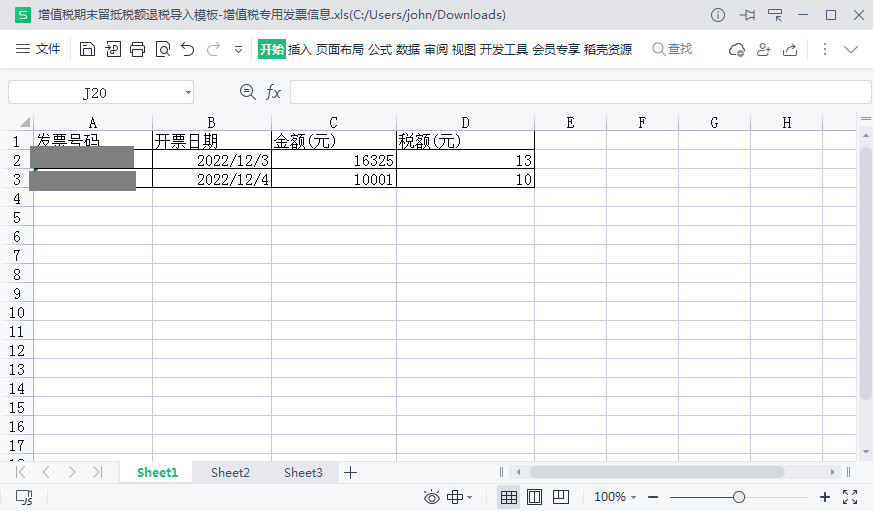
Task: Undo the last action
Action: [188, 49]
